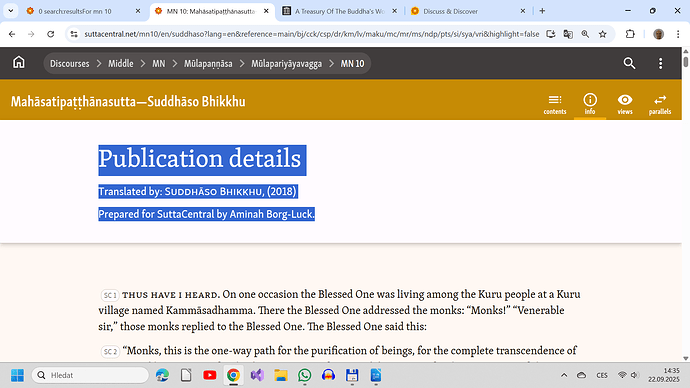Expand the browser tab search dropdown

[x=11, y=11]
